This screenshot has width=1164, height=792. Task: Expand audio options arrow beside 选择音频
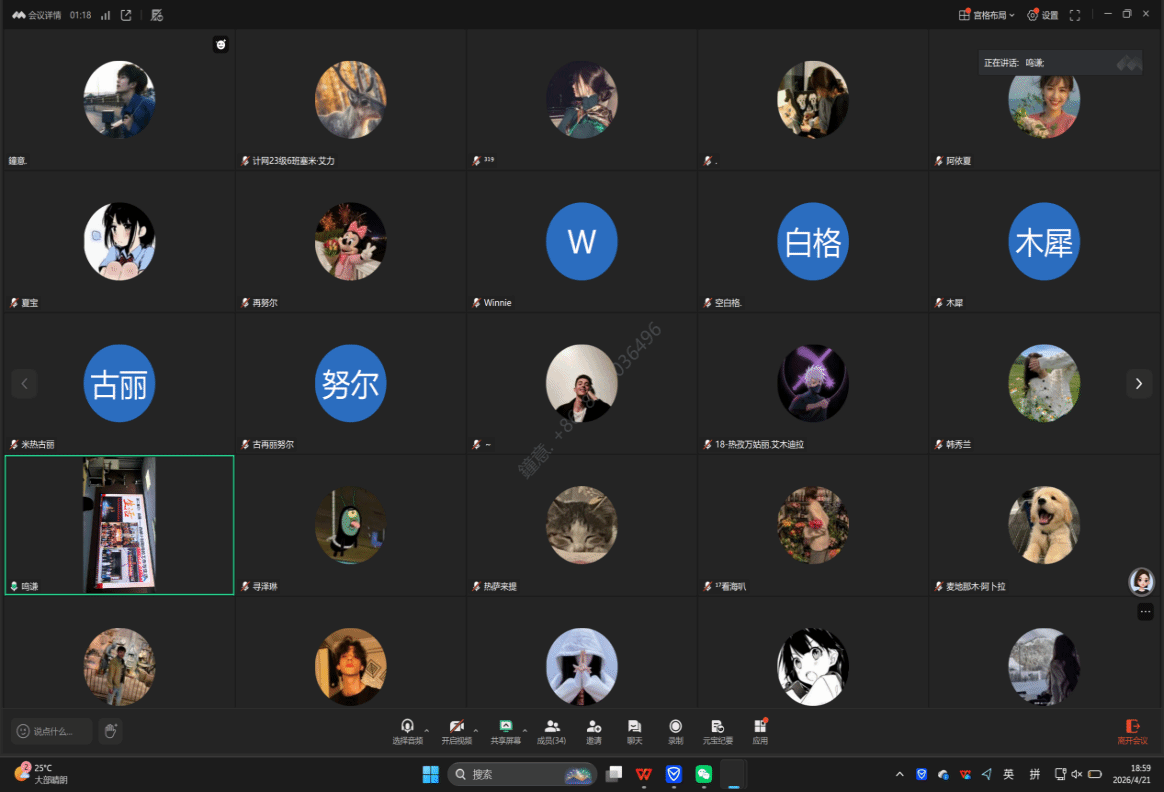[x=427, y=729]
